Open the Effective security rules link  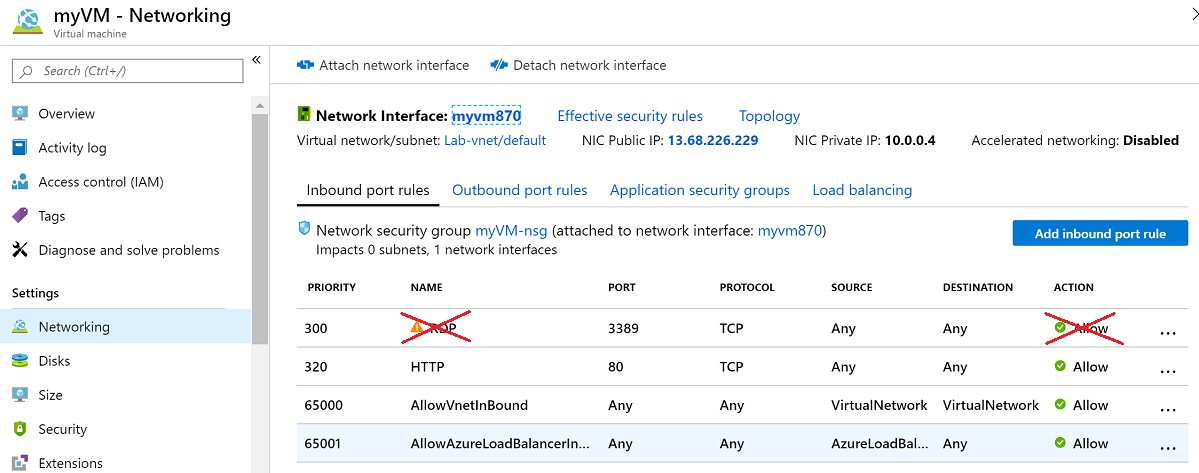(x=630, y=116)
